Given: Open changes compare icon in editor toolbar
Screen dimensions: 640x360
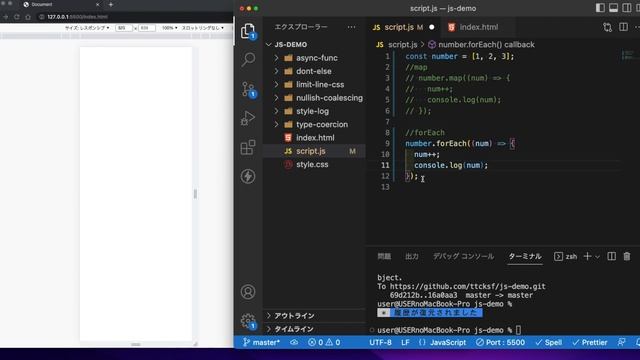Looking at the screenshot, I should click(x=607, y=27).
